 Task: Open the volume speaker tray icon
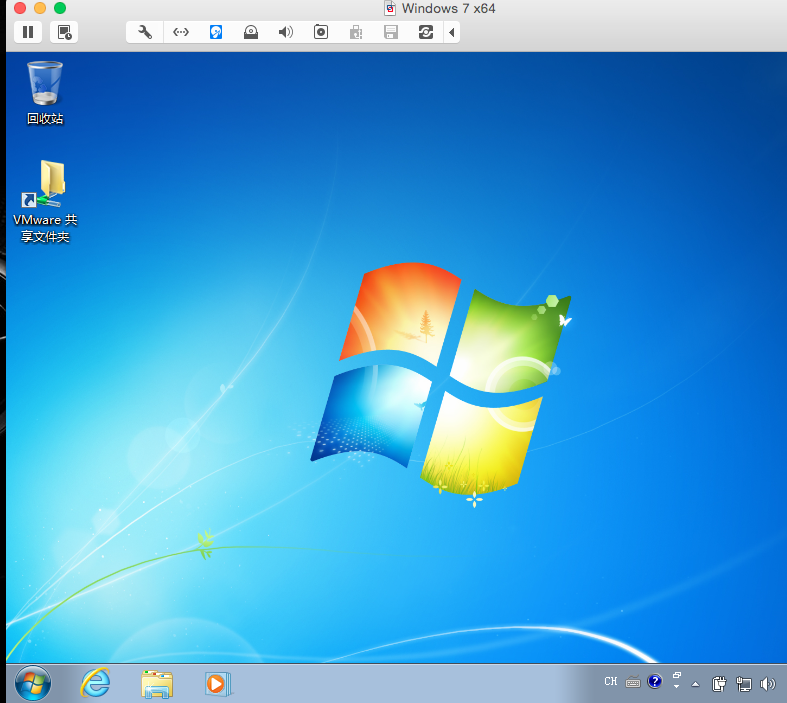[768, 684]
